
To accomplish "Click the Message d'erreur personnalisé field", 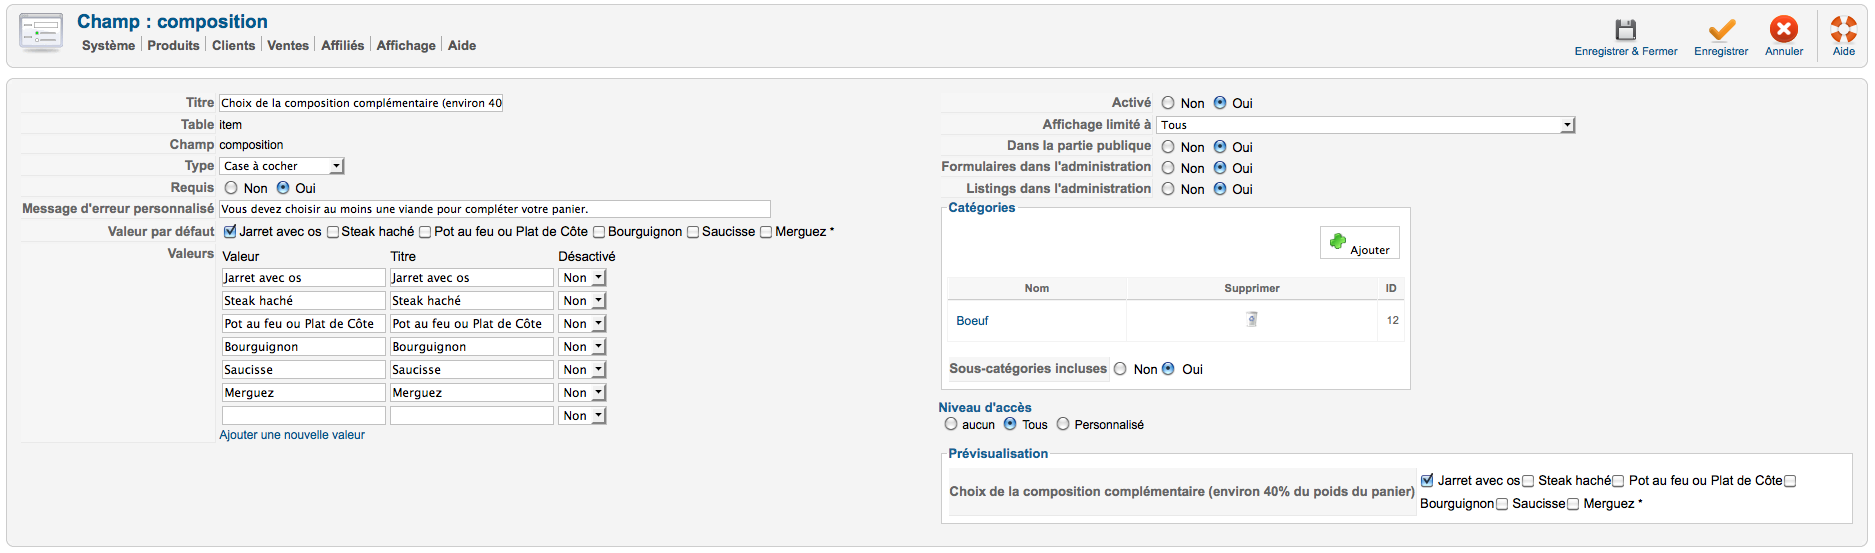I will click(x=494, y=209).
